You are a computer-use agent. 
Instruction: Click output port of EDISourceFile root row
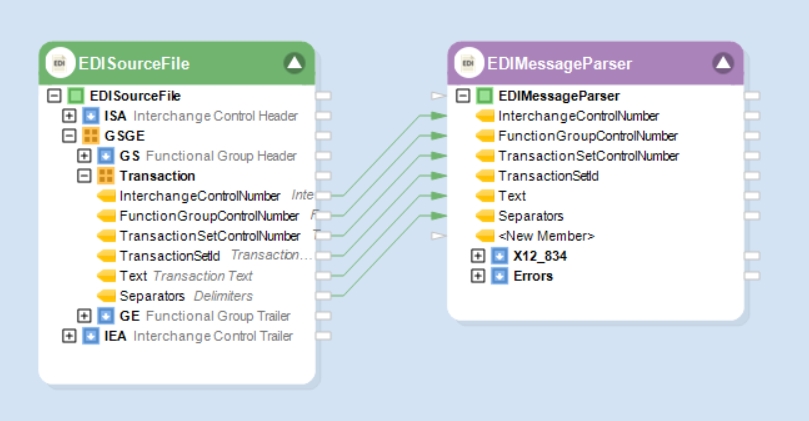(x=323, y=96)
